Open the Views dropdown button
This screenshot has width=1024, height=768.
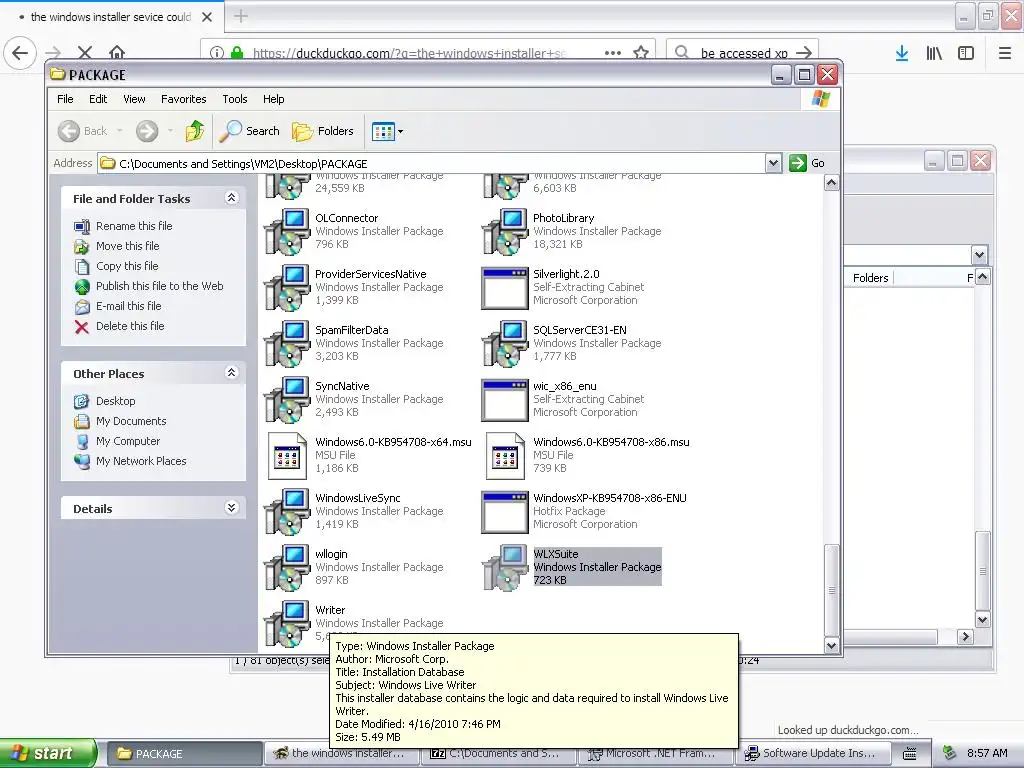387,131
